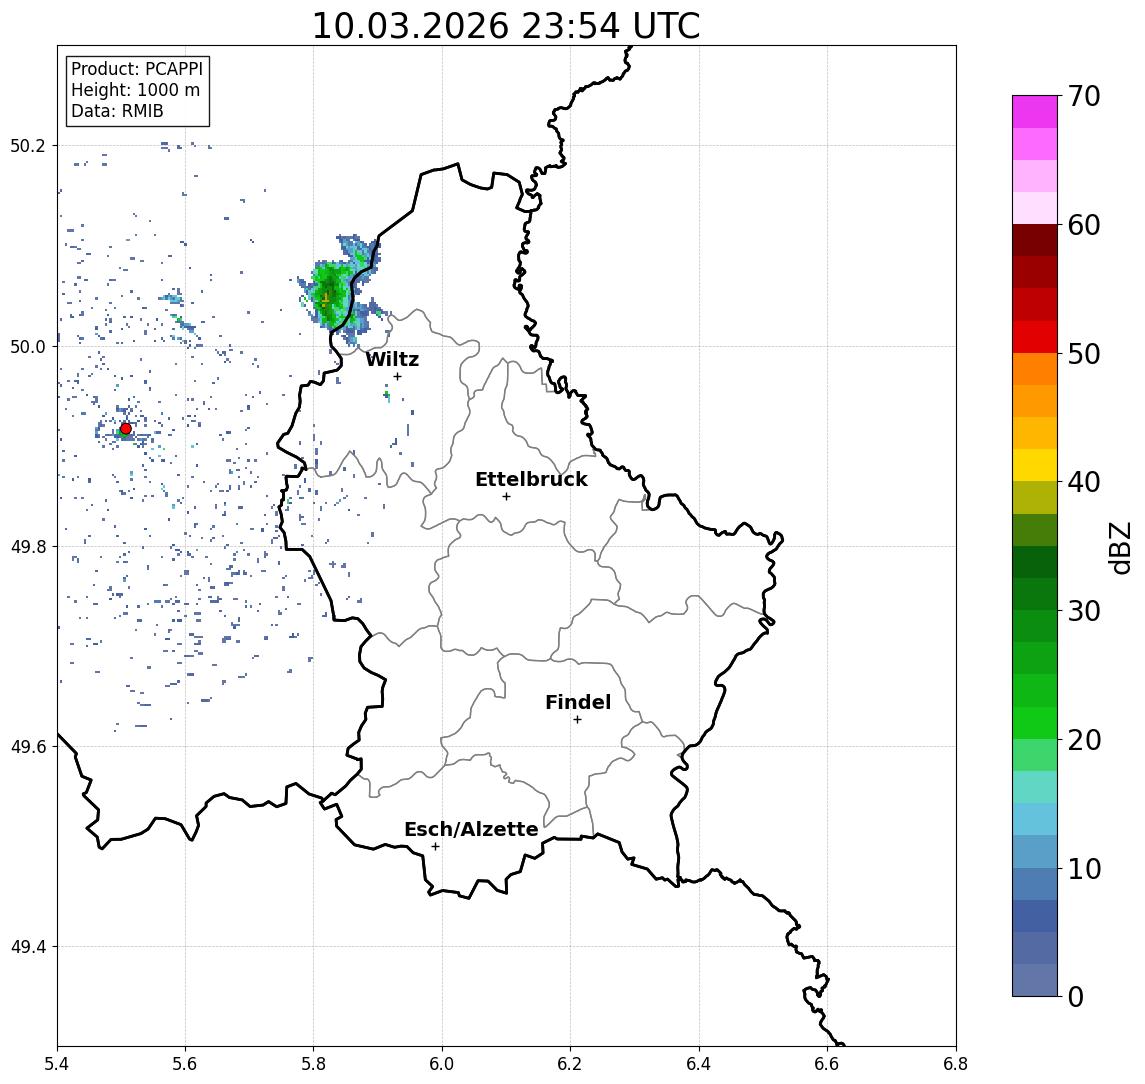Click latitude axis label 49.8
1145x1084 pixels.
click(x=28, y=546)
